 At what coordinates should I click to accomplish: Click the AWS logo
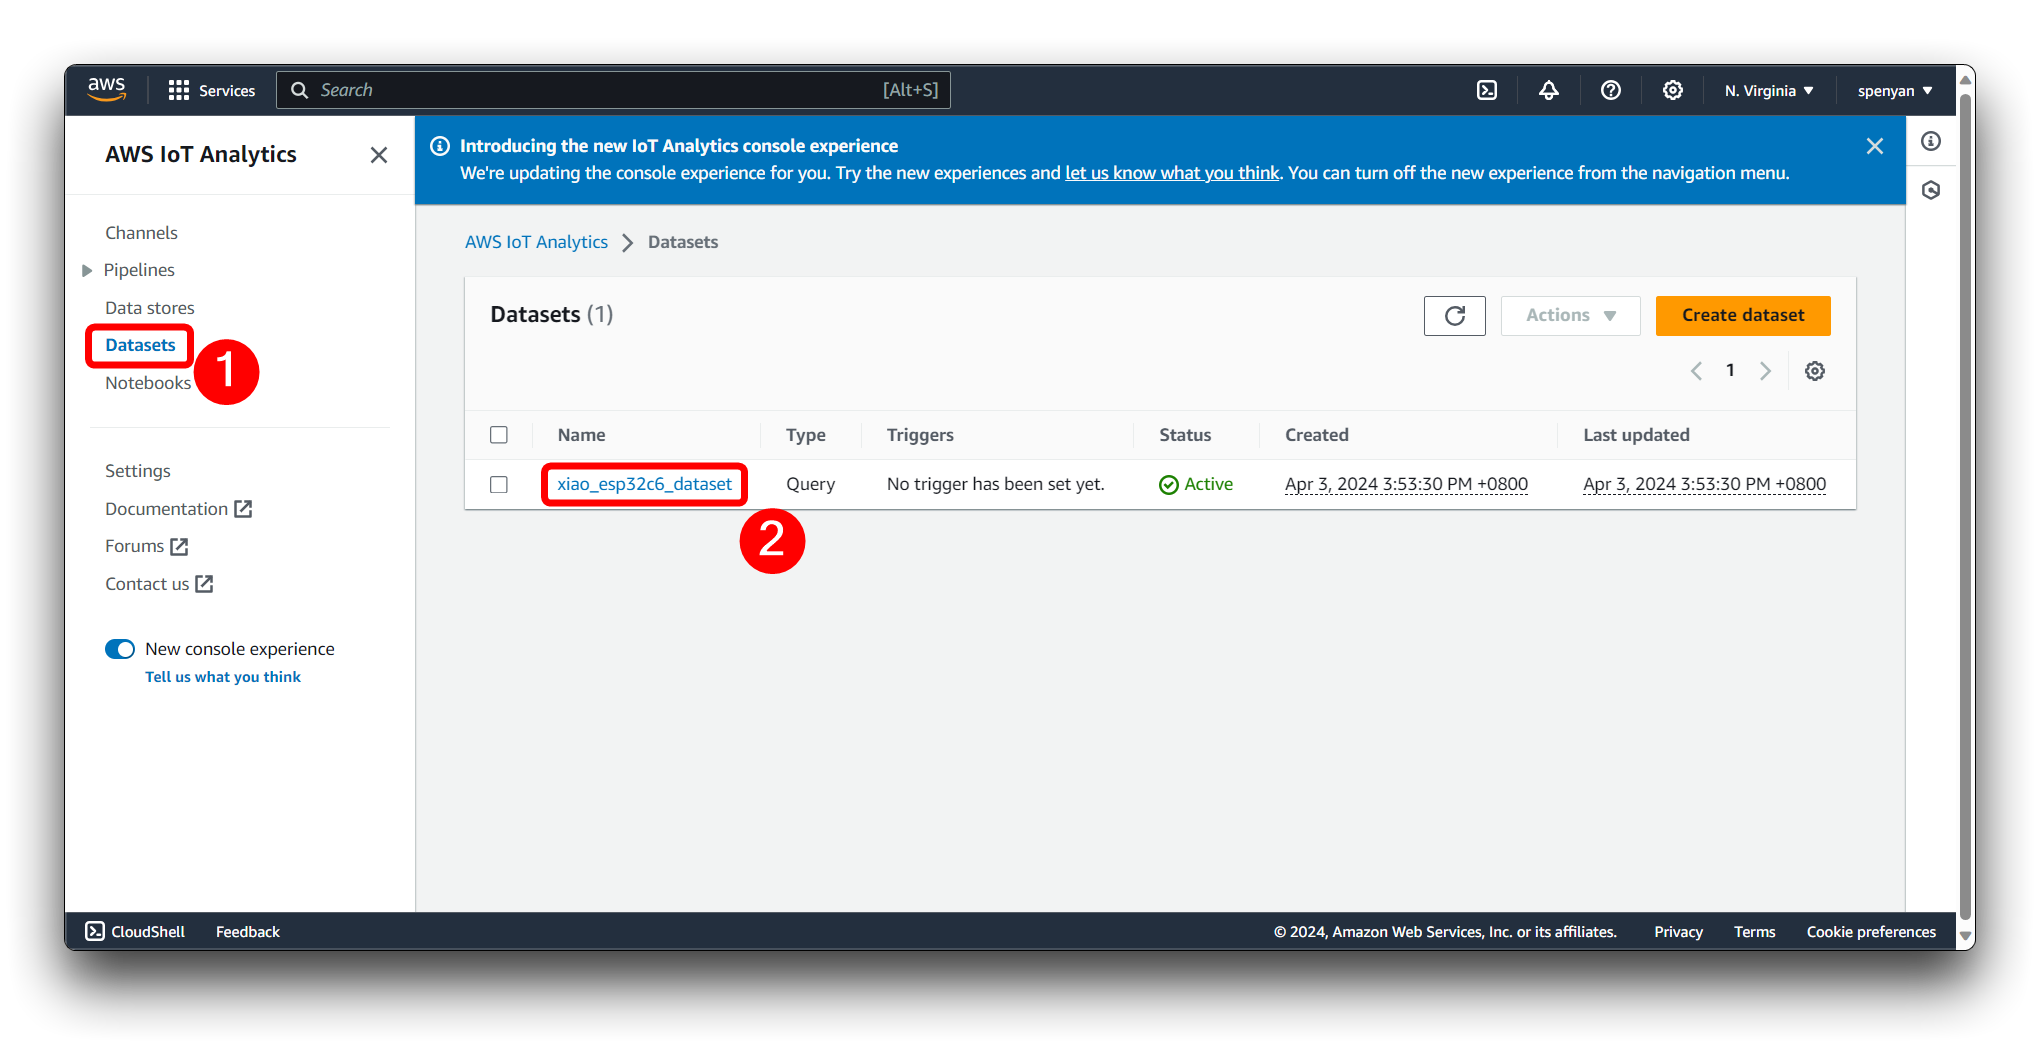(106, 89)
